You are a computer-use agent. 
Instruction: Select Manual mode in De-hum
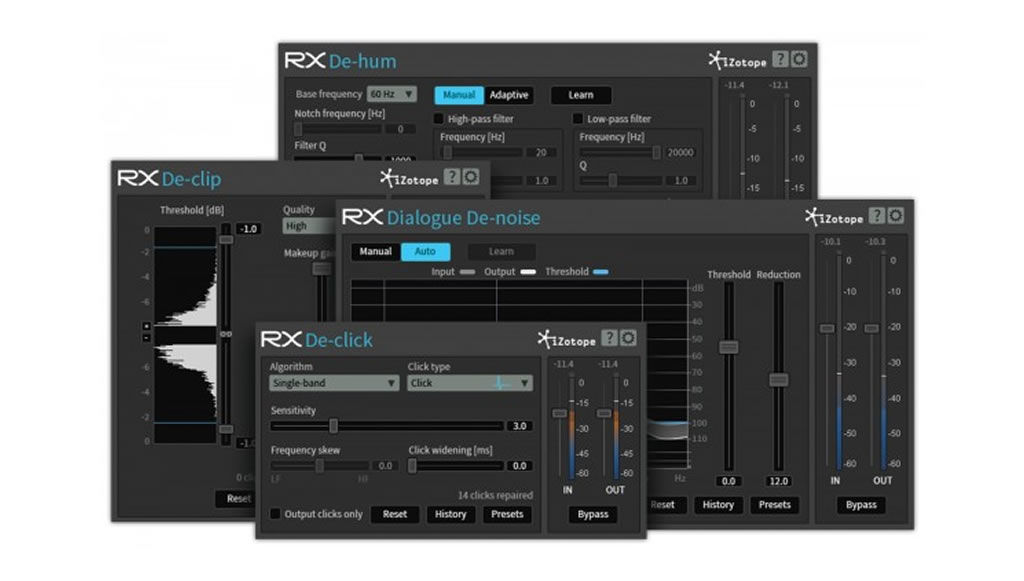click(459, 95)
